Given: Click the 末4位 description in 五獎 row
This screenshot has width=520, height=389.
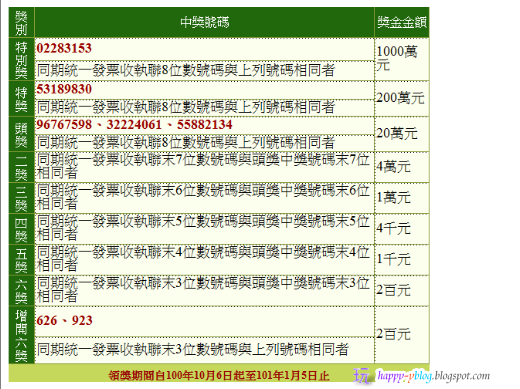Looking at the screenshot, I should coord(203,259).
